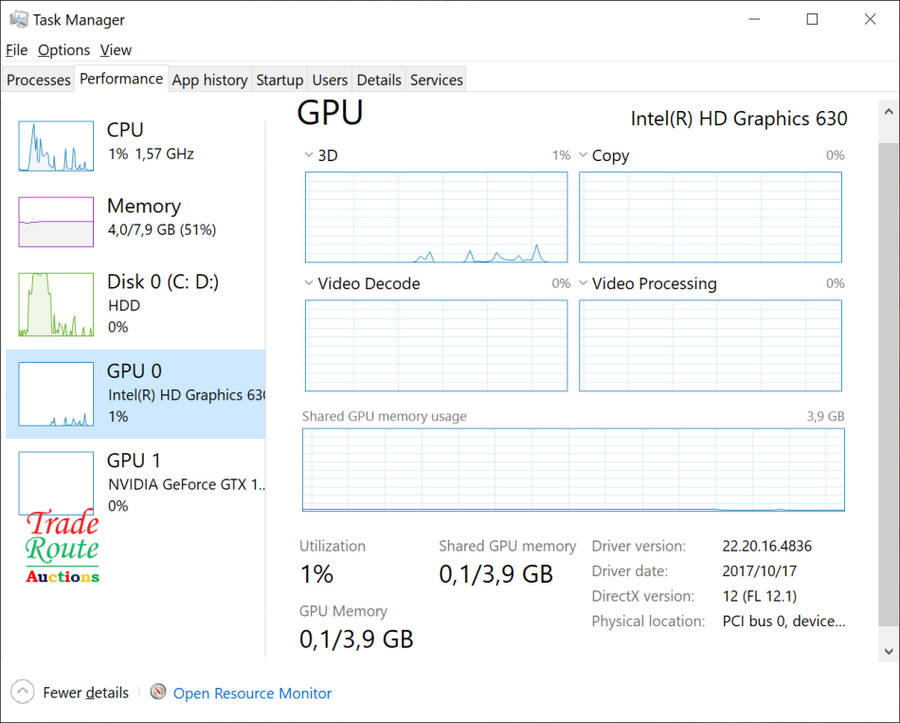Open the Copy engine dropdown chevron

pos(583,156)
